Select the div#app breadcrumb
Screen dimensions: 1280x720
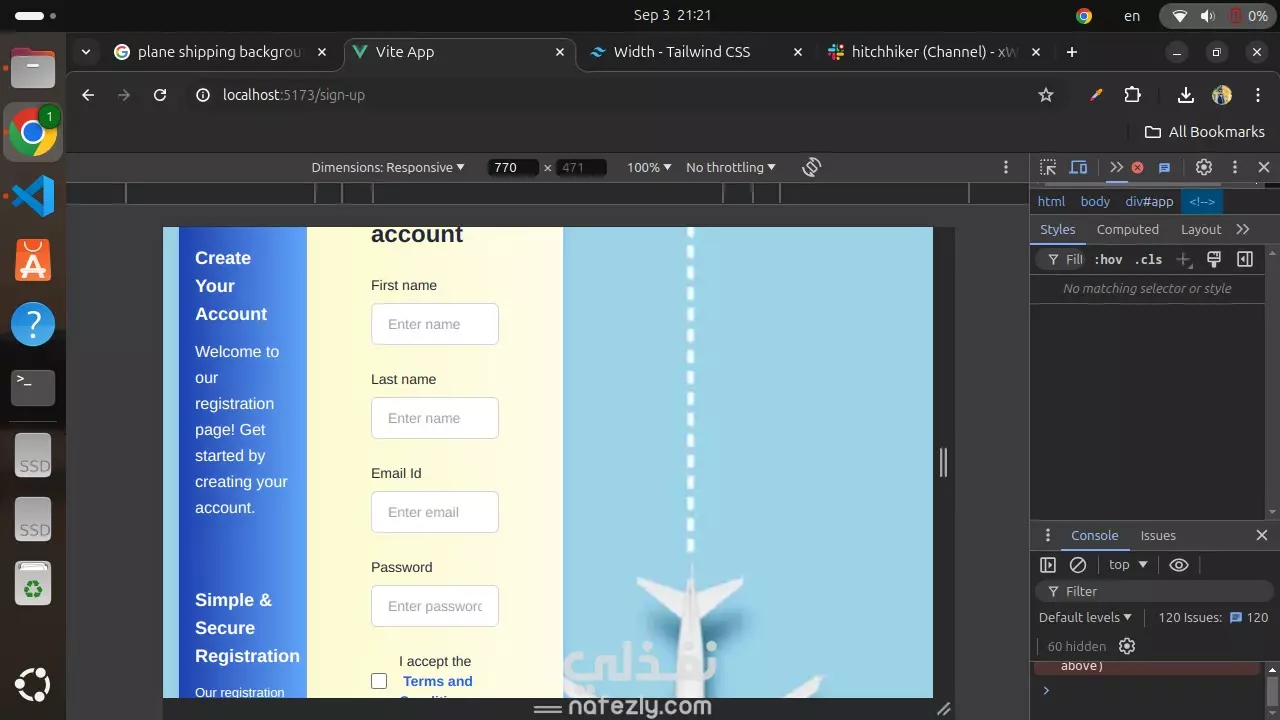click(1149, 201)
